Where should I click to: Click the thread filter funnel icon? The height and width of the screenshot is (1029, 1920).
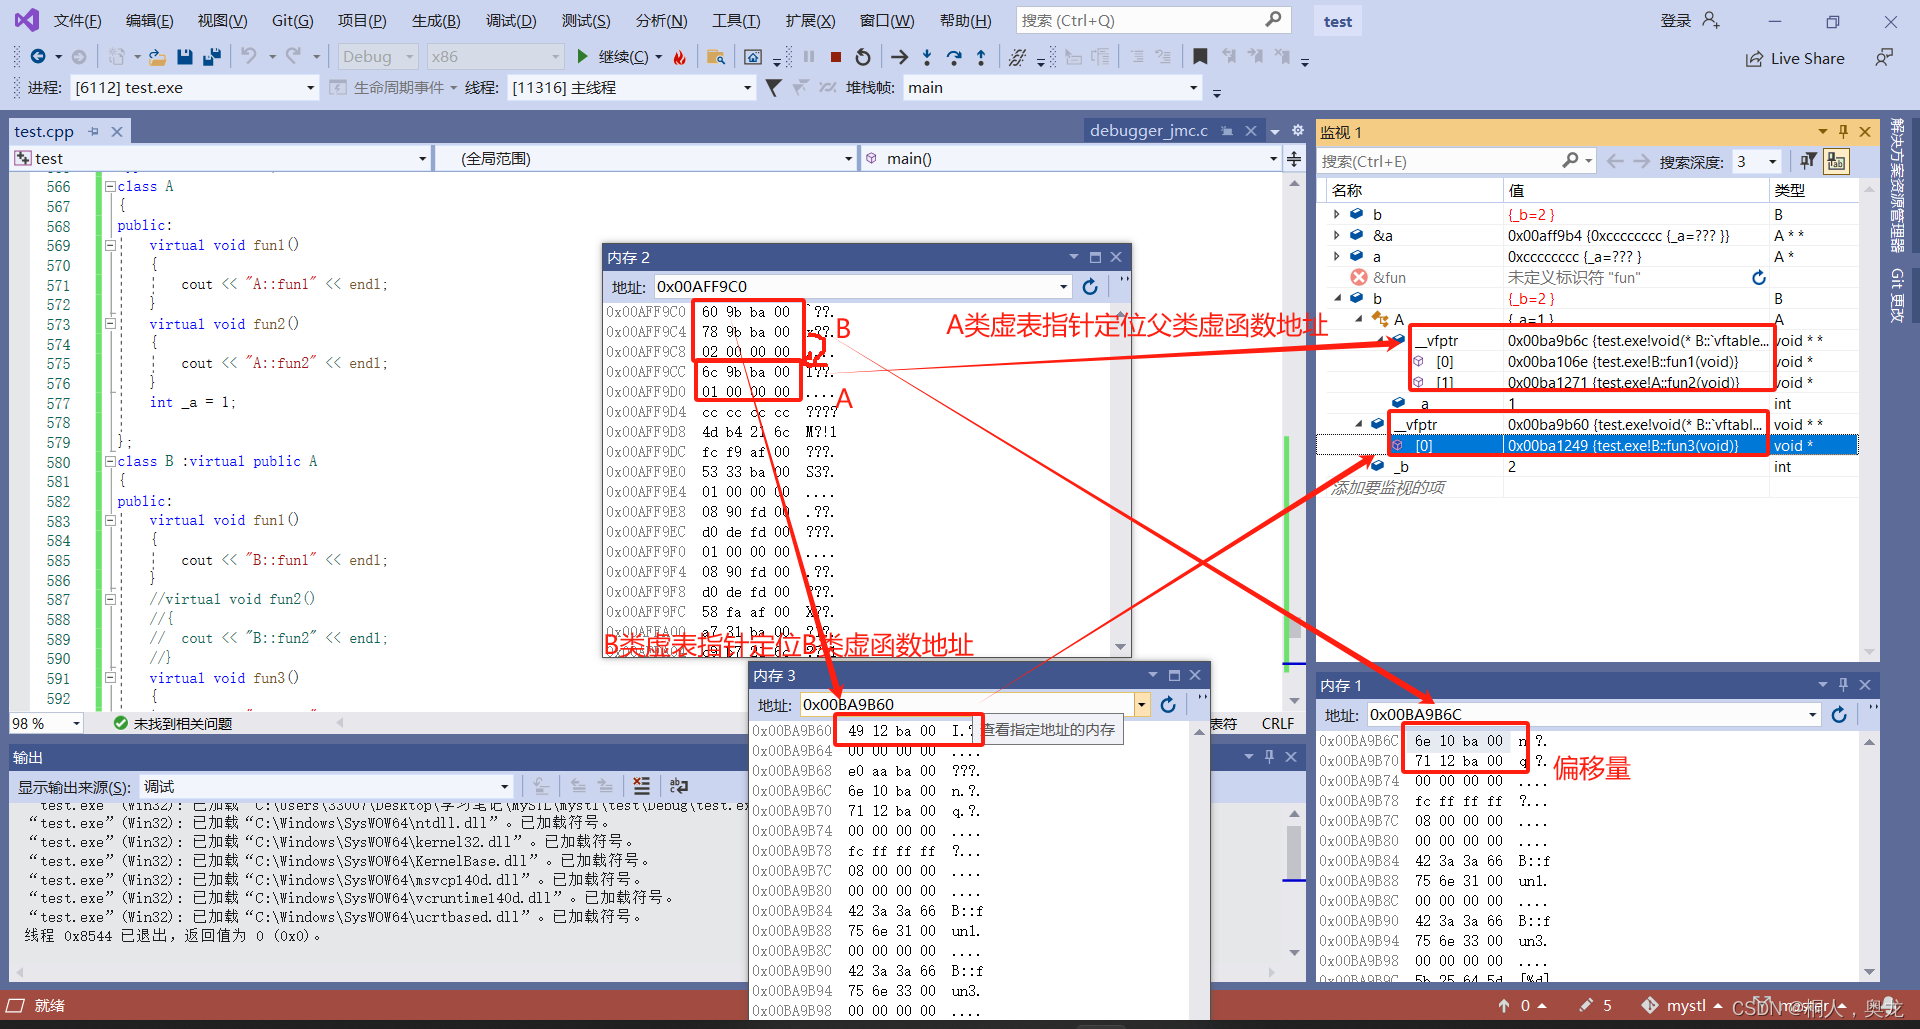pyautogui.click(x=773, y=88)
